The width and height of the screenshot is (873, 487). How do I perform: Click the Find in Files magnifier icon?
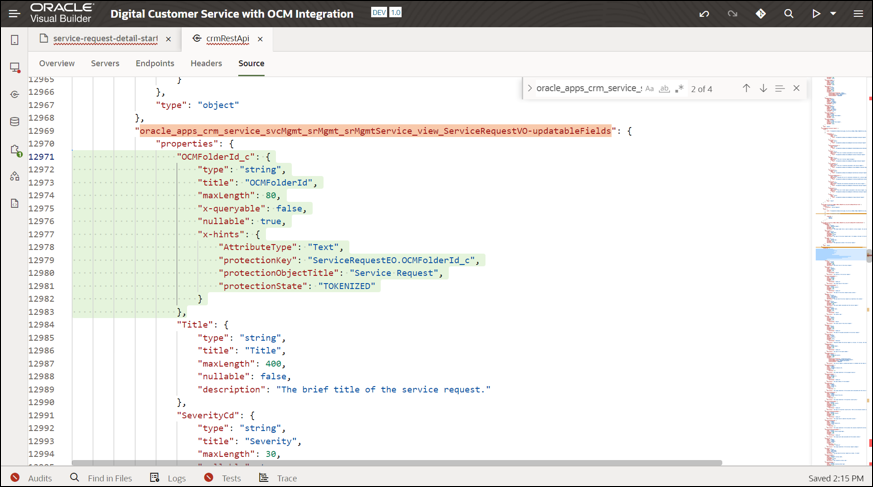click(75, 478)
